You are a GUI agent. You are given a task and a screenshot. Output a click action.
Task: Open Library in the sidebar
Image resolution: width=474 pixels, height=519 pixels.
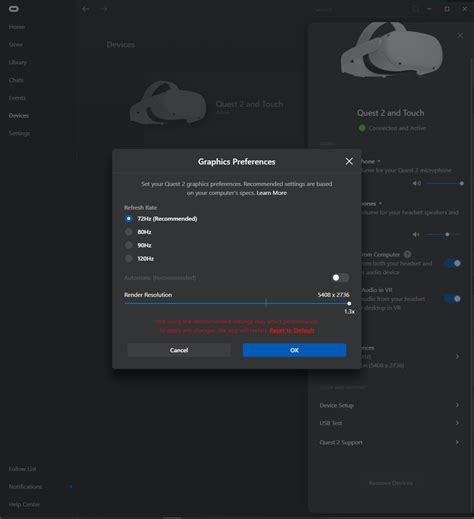18,62
